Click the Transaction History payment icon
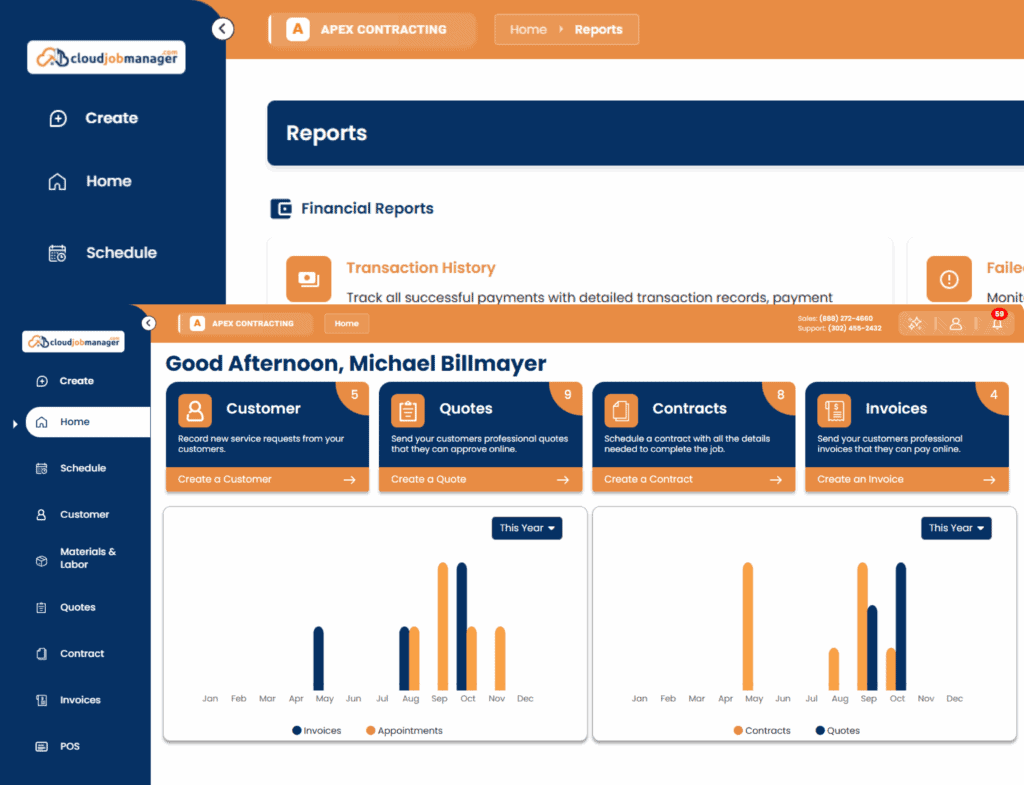The width and height of the screenshot is (1024, 785). point(308,278)
